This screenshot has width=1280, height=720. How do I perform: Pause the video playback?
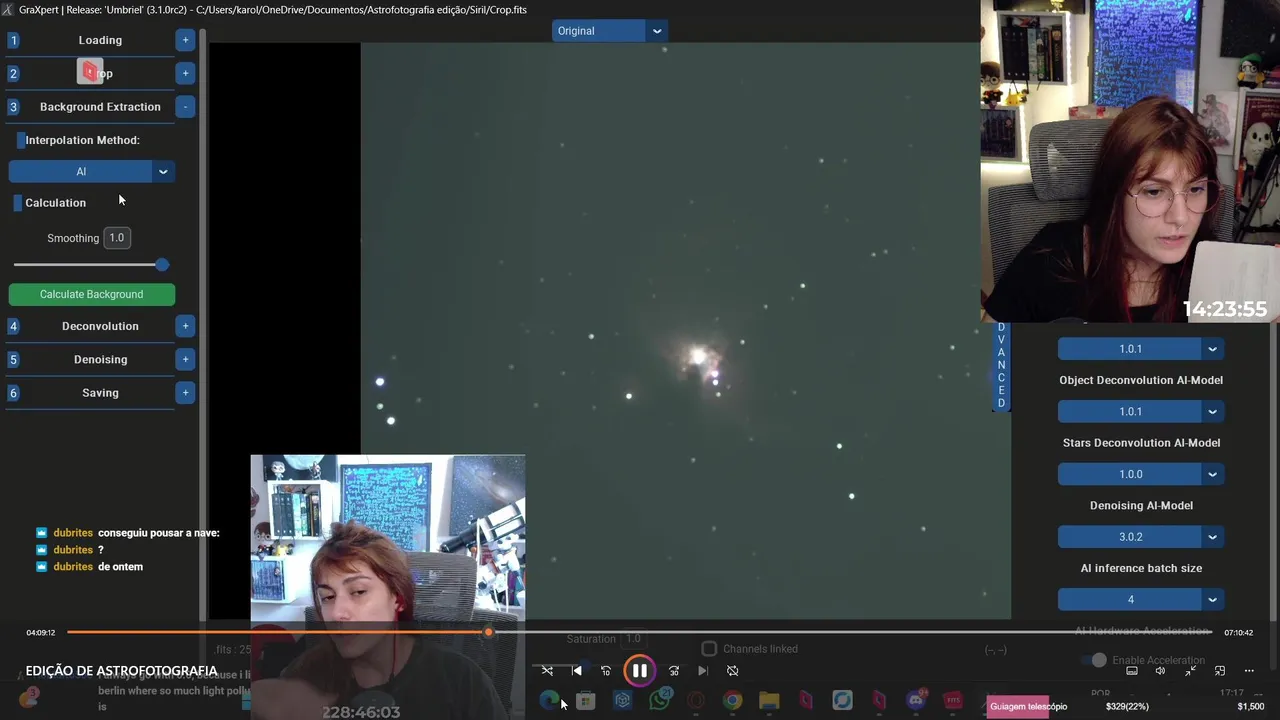[640, 671]
